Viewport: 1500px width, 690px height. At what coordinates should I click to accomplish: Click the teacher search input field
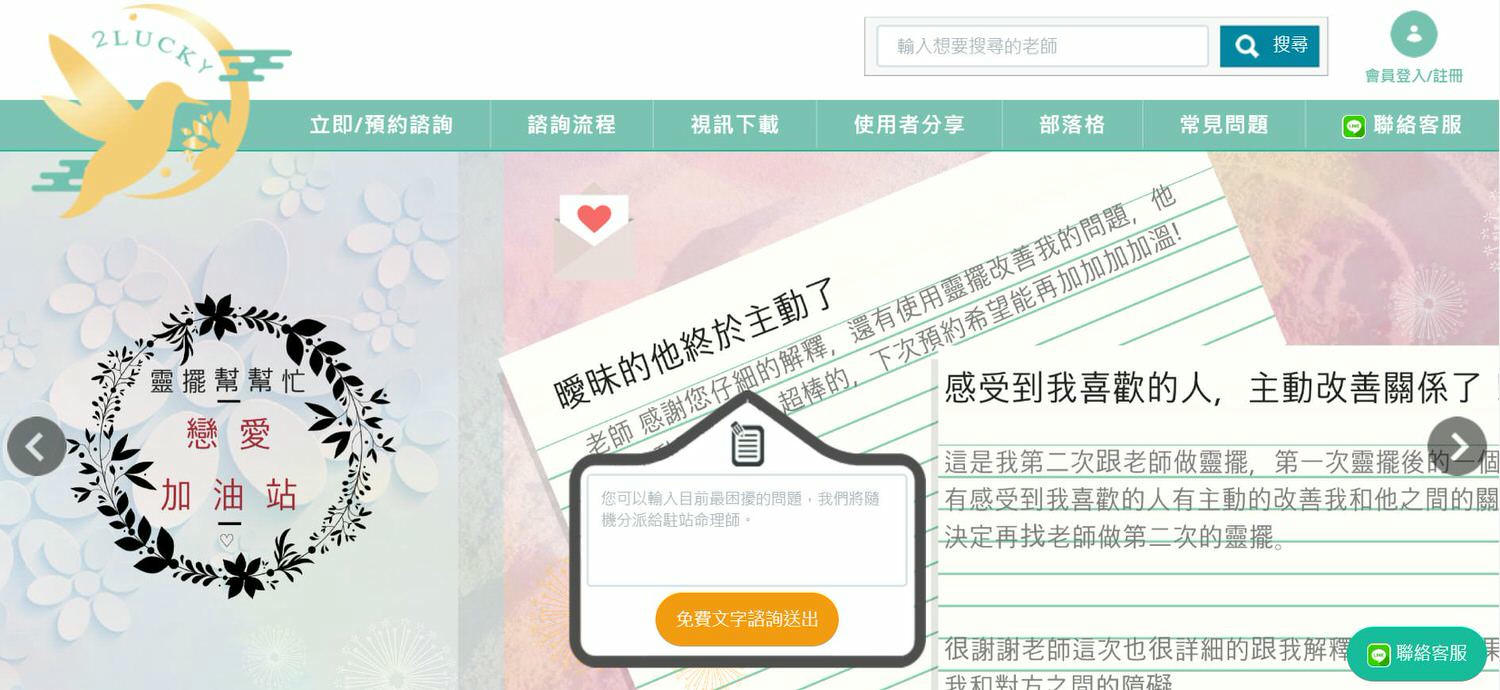[1042, 46]
